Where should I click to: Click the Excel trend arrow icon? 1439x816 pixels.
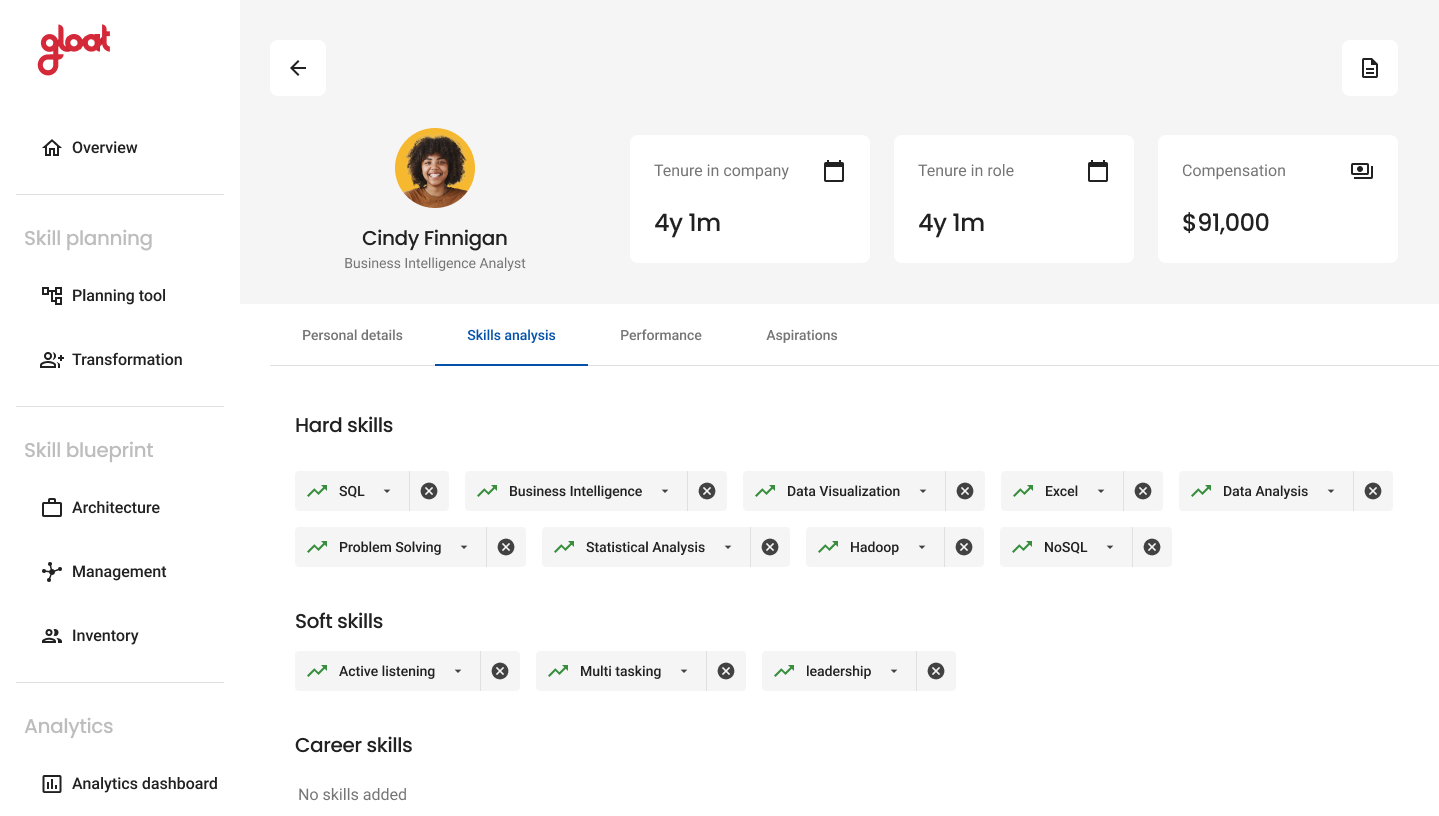tap(1023, 491)
